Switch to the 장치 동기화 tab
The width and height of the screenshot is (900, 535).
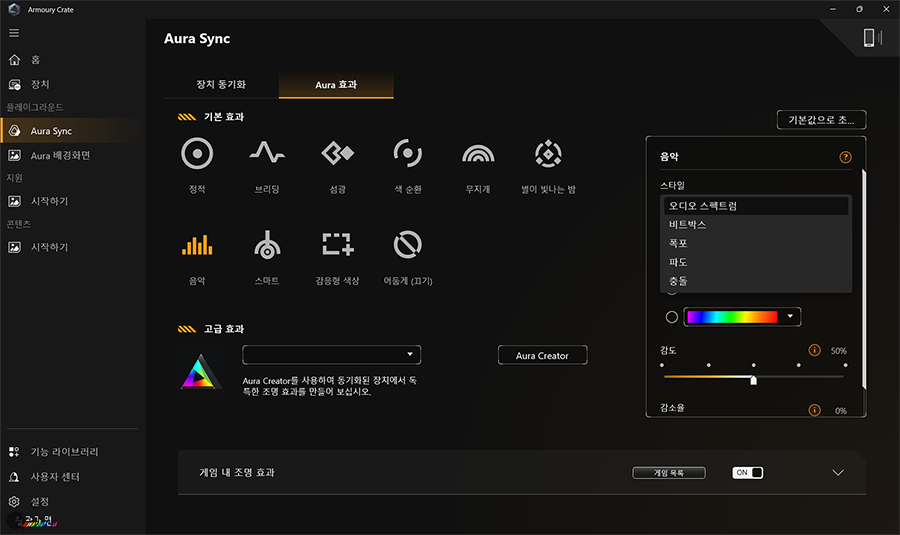(221, 85)
